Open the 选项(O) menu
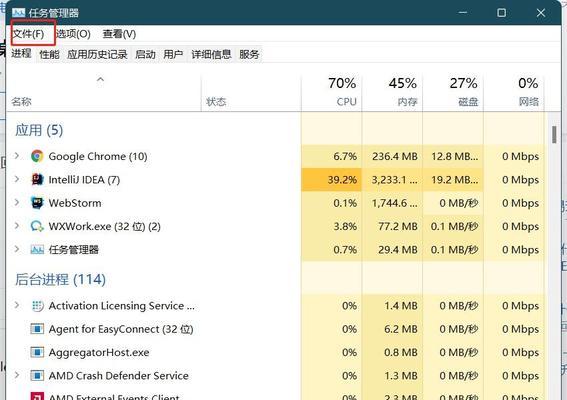567x400 pixels. pos(73,34)
